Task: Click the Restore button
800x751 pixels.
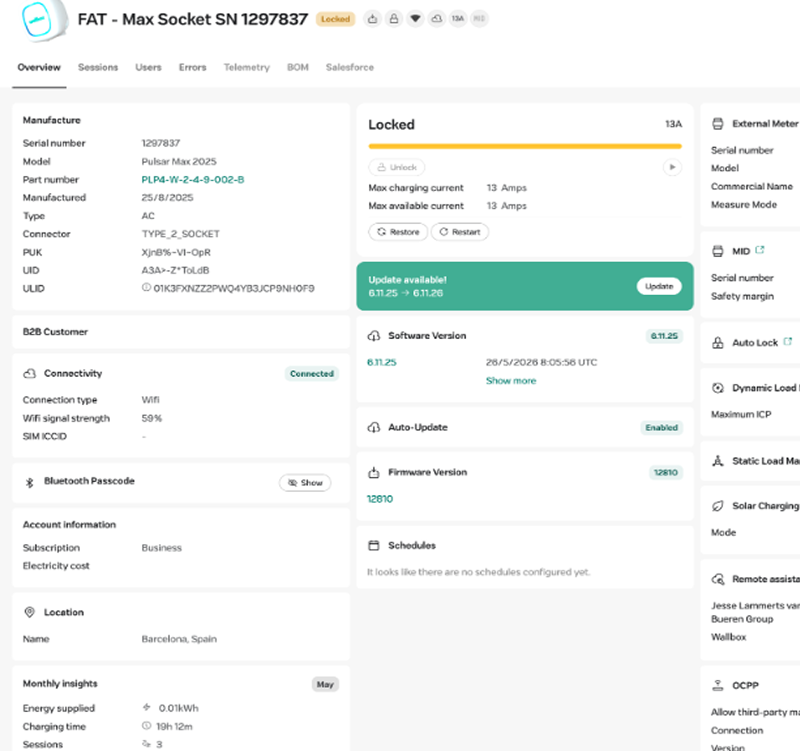Action: [398, 232]
